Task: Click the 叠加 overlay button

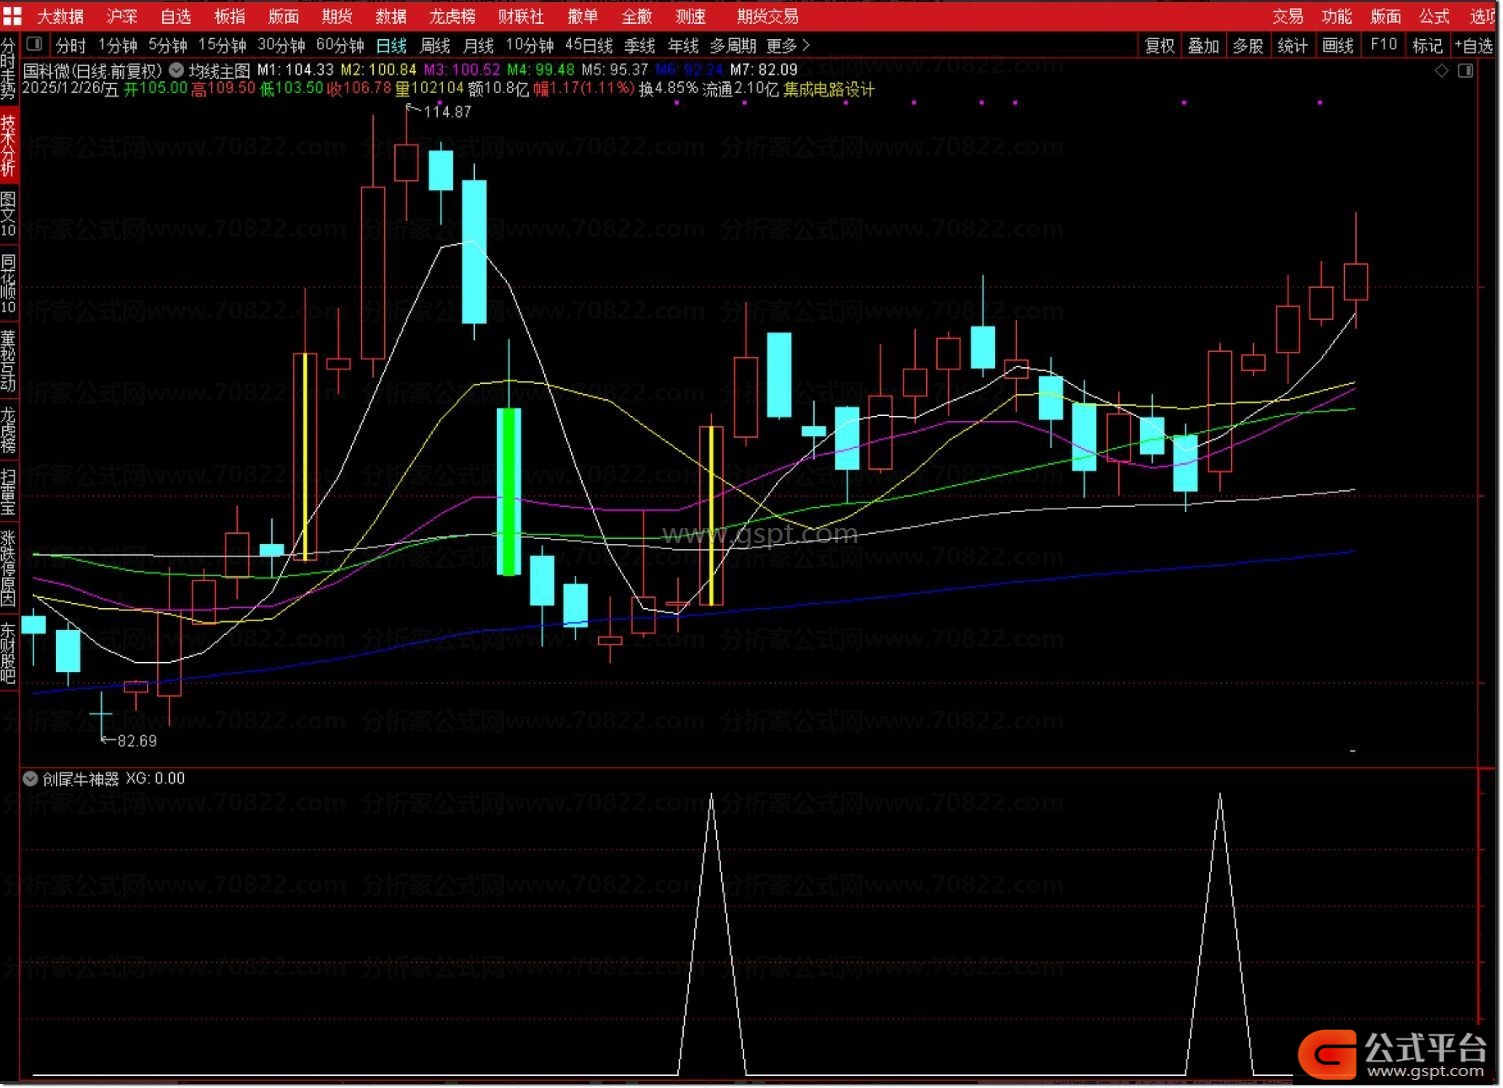Action: [x=1203, y=46]
